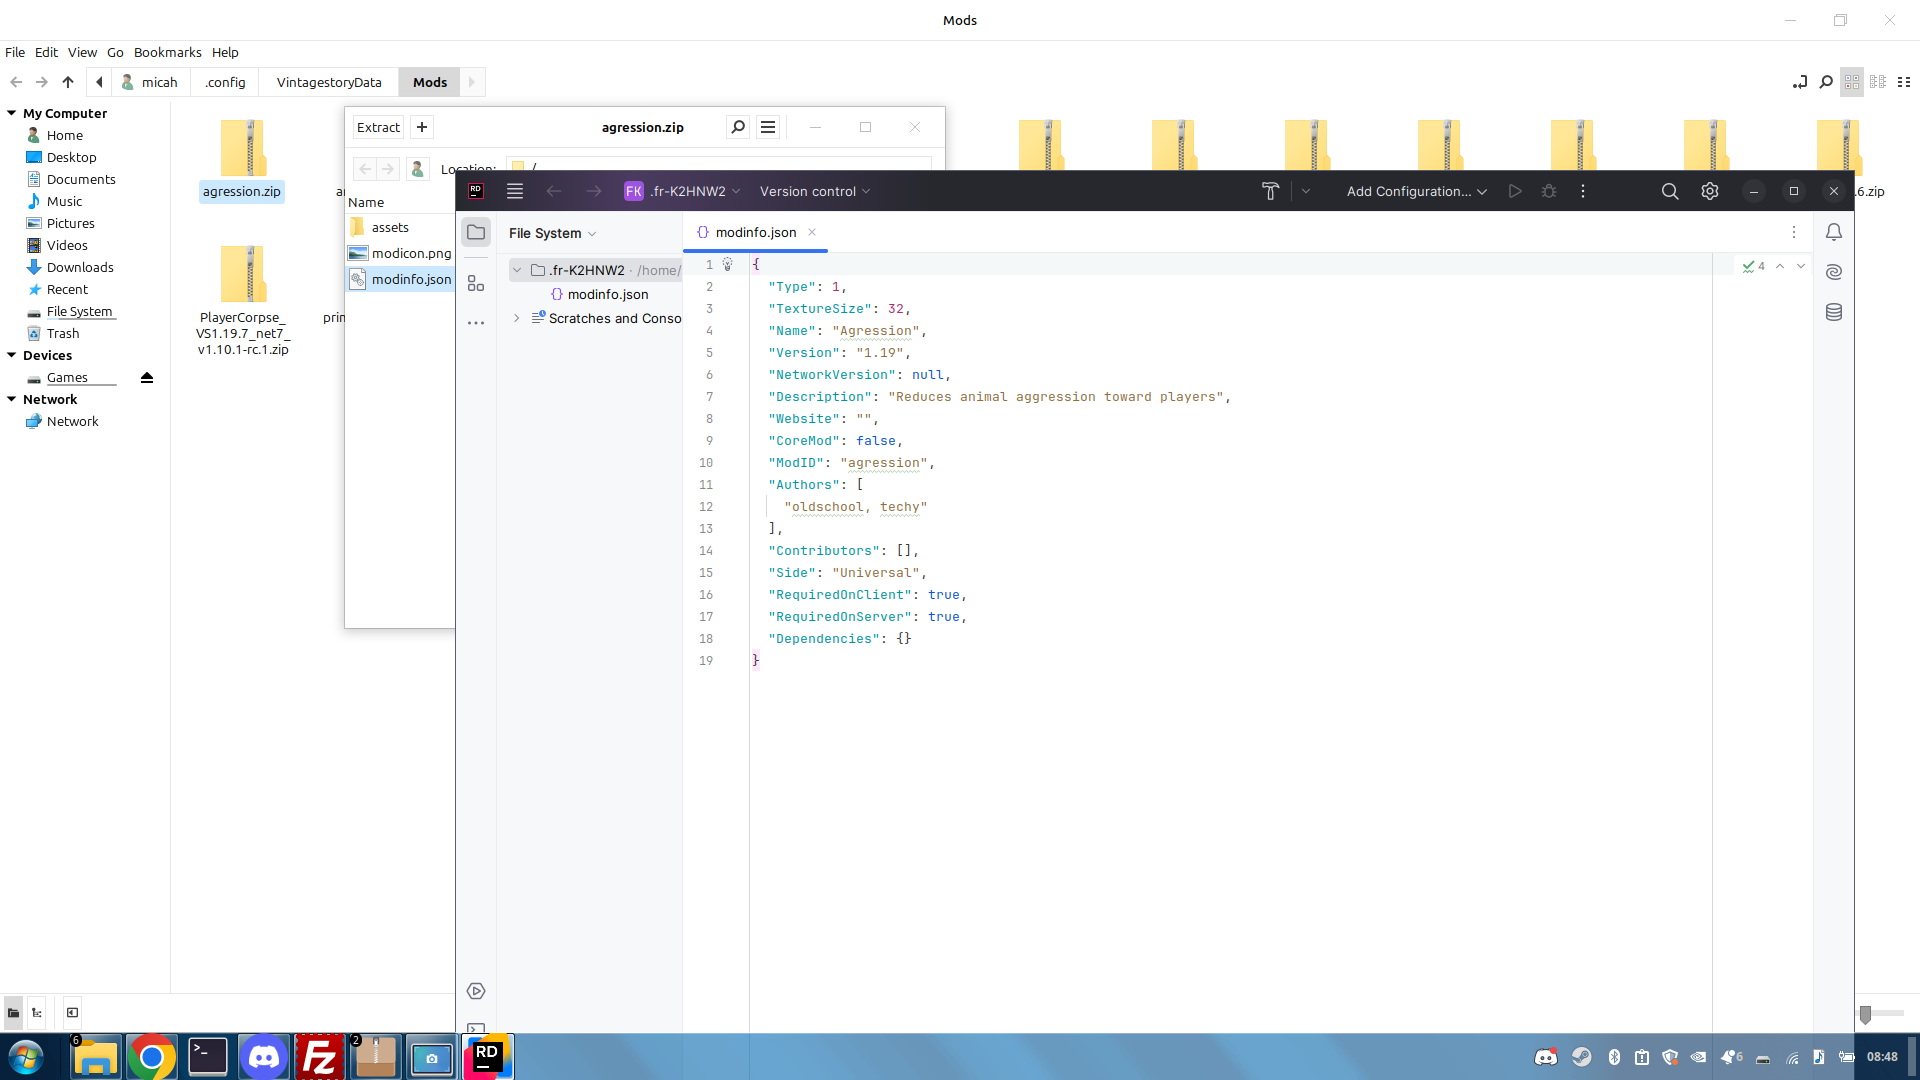Screen dimensions: 1920x1080
Task: Open the Version control dropdown
Action: 814,191
